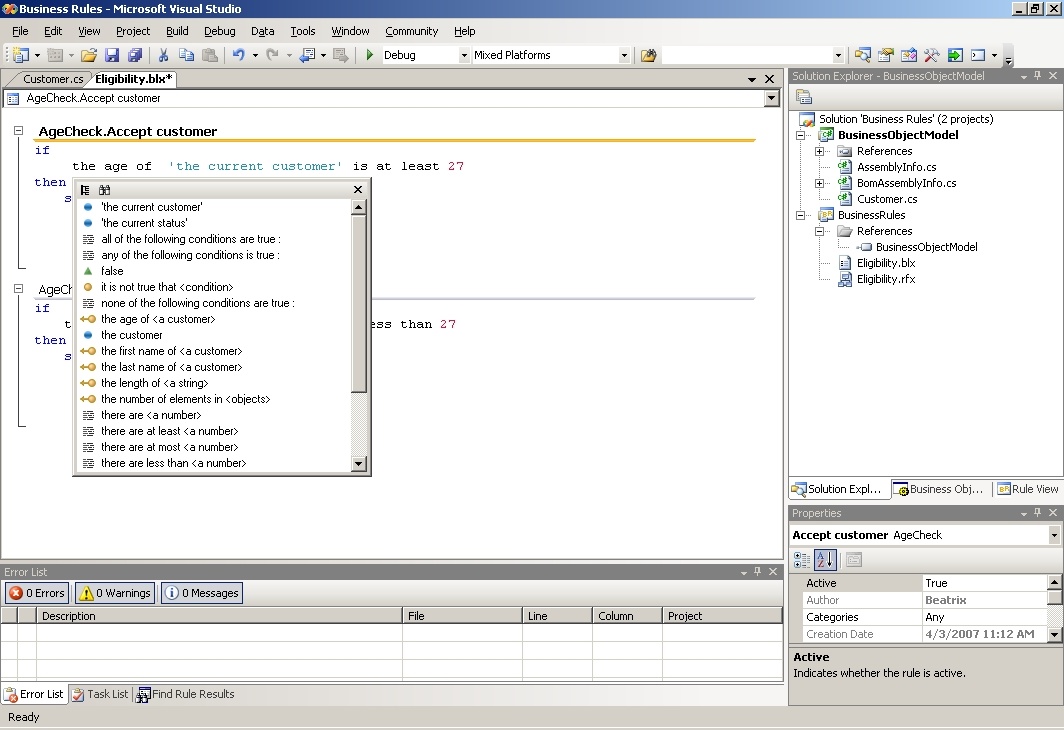Open Eligibility.rfx in Solution Explorer
The image size is (1064, 730).
pyautogui.click(x=885, y=279)
